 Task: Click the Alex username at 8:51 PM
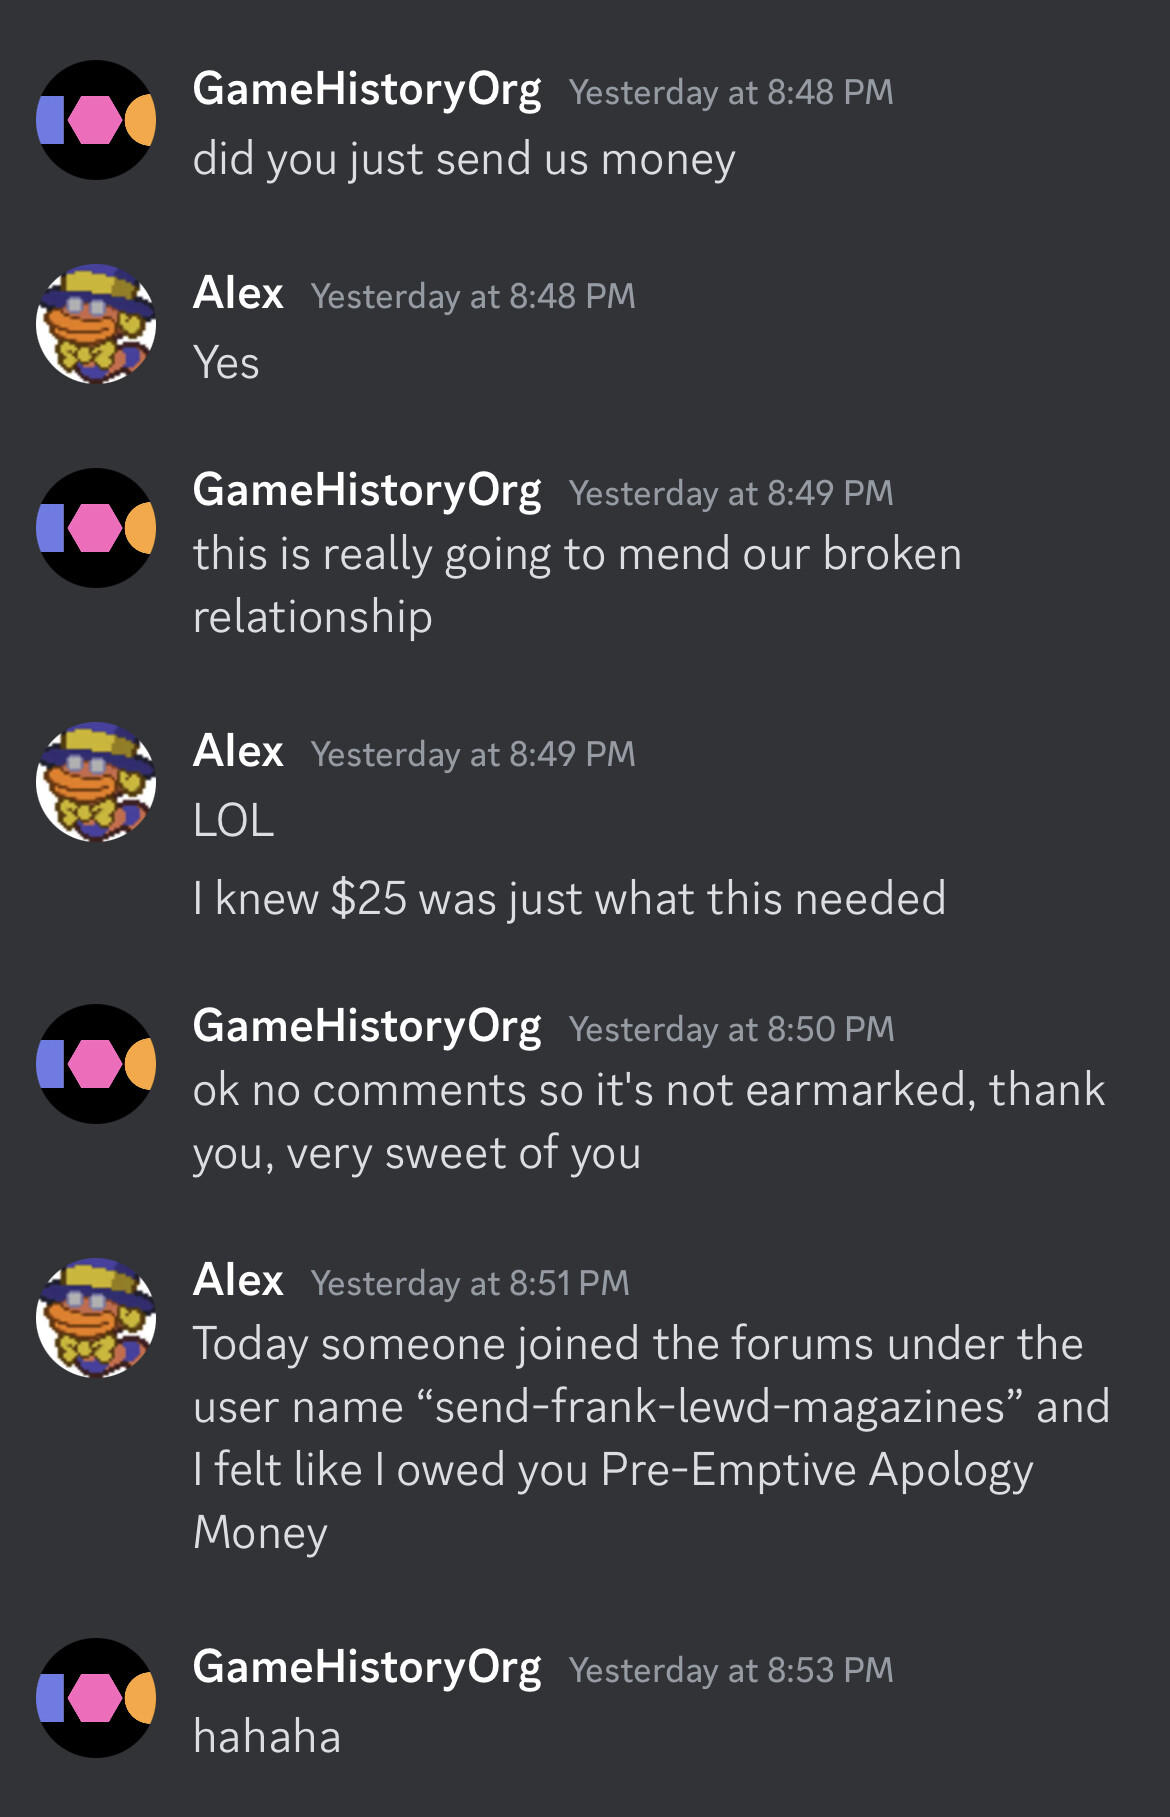pyautogui.click(x=238, y=1281)
